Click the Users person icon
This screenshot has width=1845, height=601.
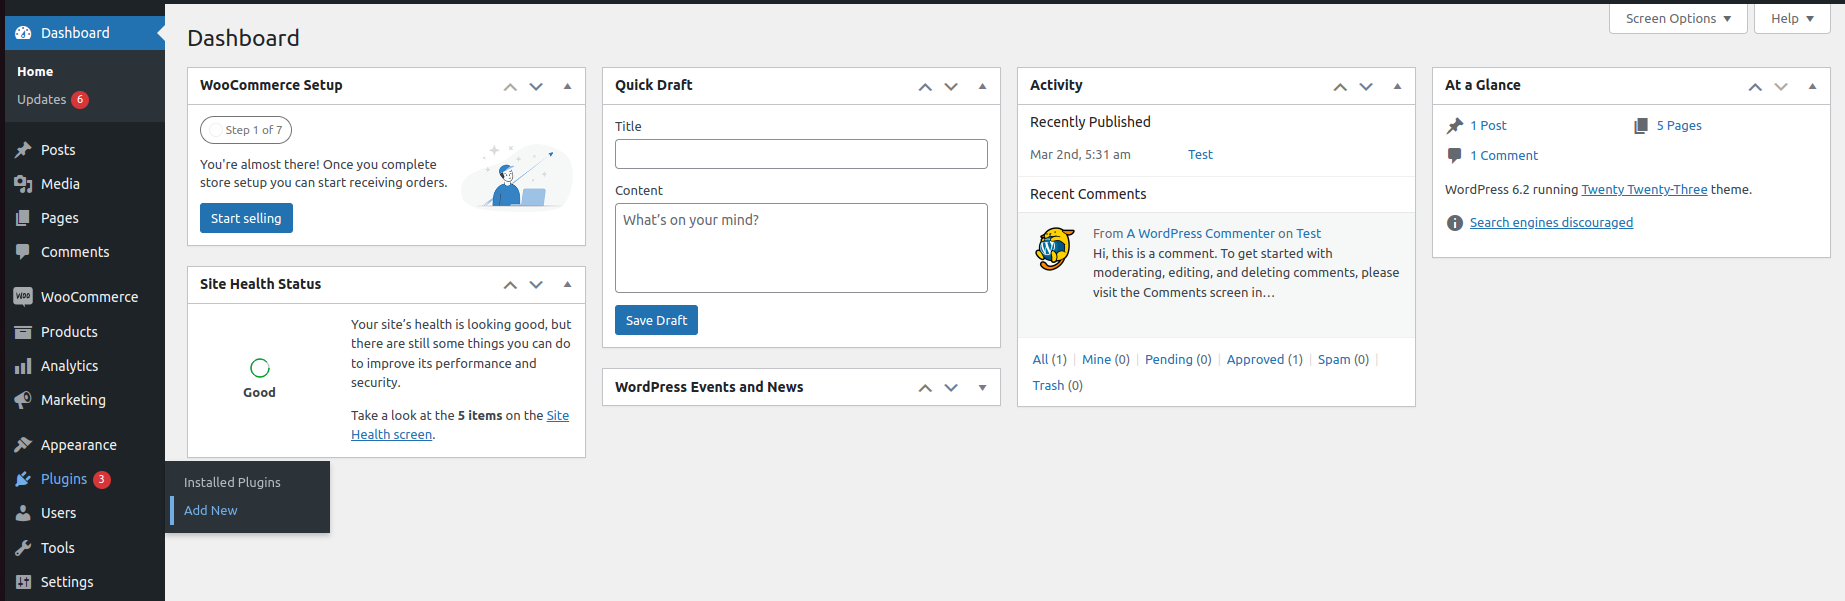(x=23, y=513)
